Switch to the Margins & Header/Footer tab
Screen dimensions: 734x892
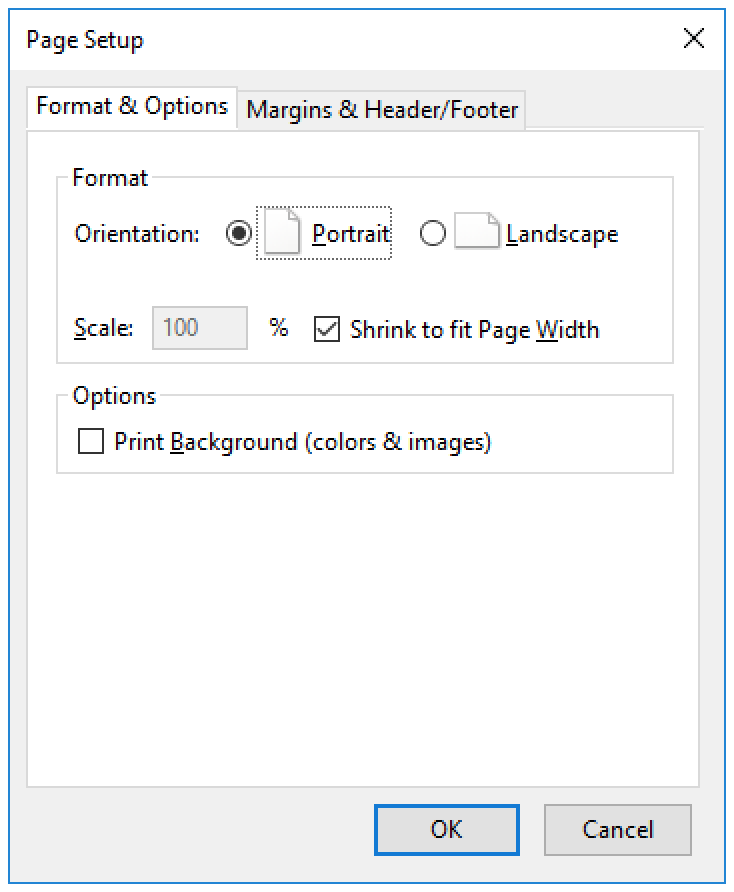382,109
